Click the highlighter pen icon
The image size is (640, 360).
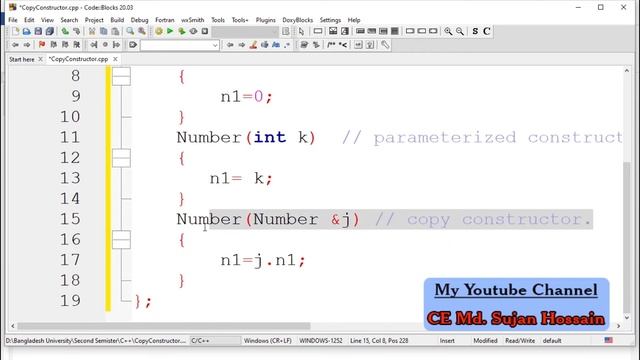pos(253,45)
